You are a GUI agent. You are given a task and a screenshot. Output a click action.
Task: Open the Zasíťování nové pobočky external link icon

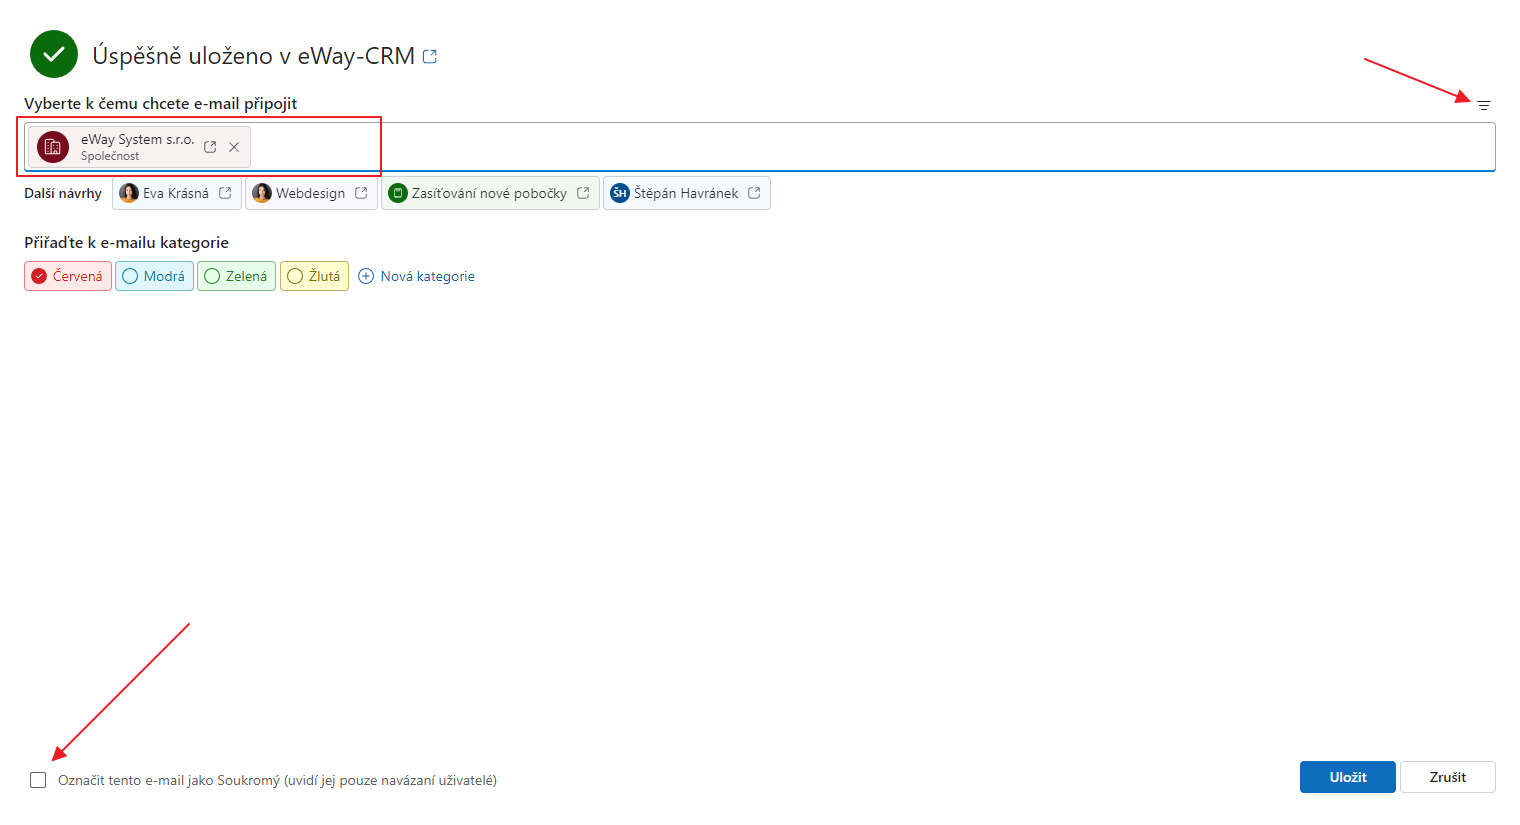(x=583, y=193)
